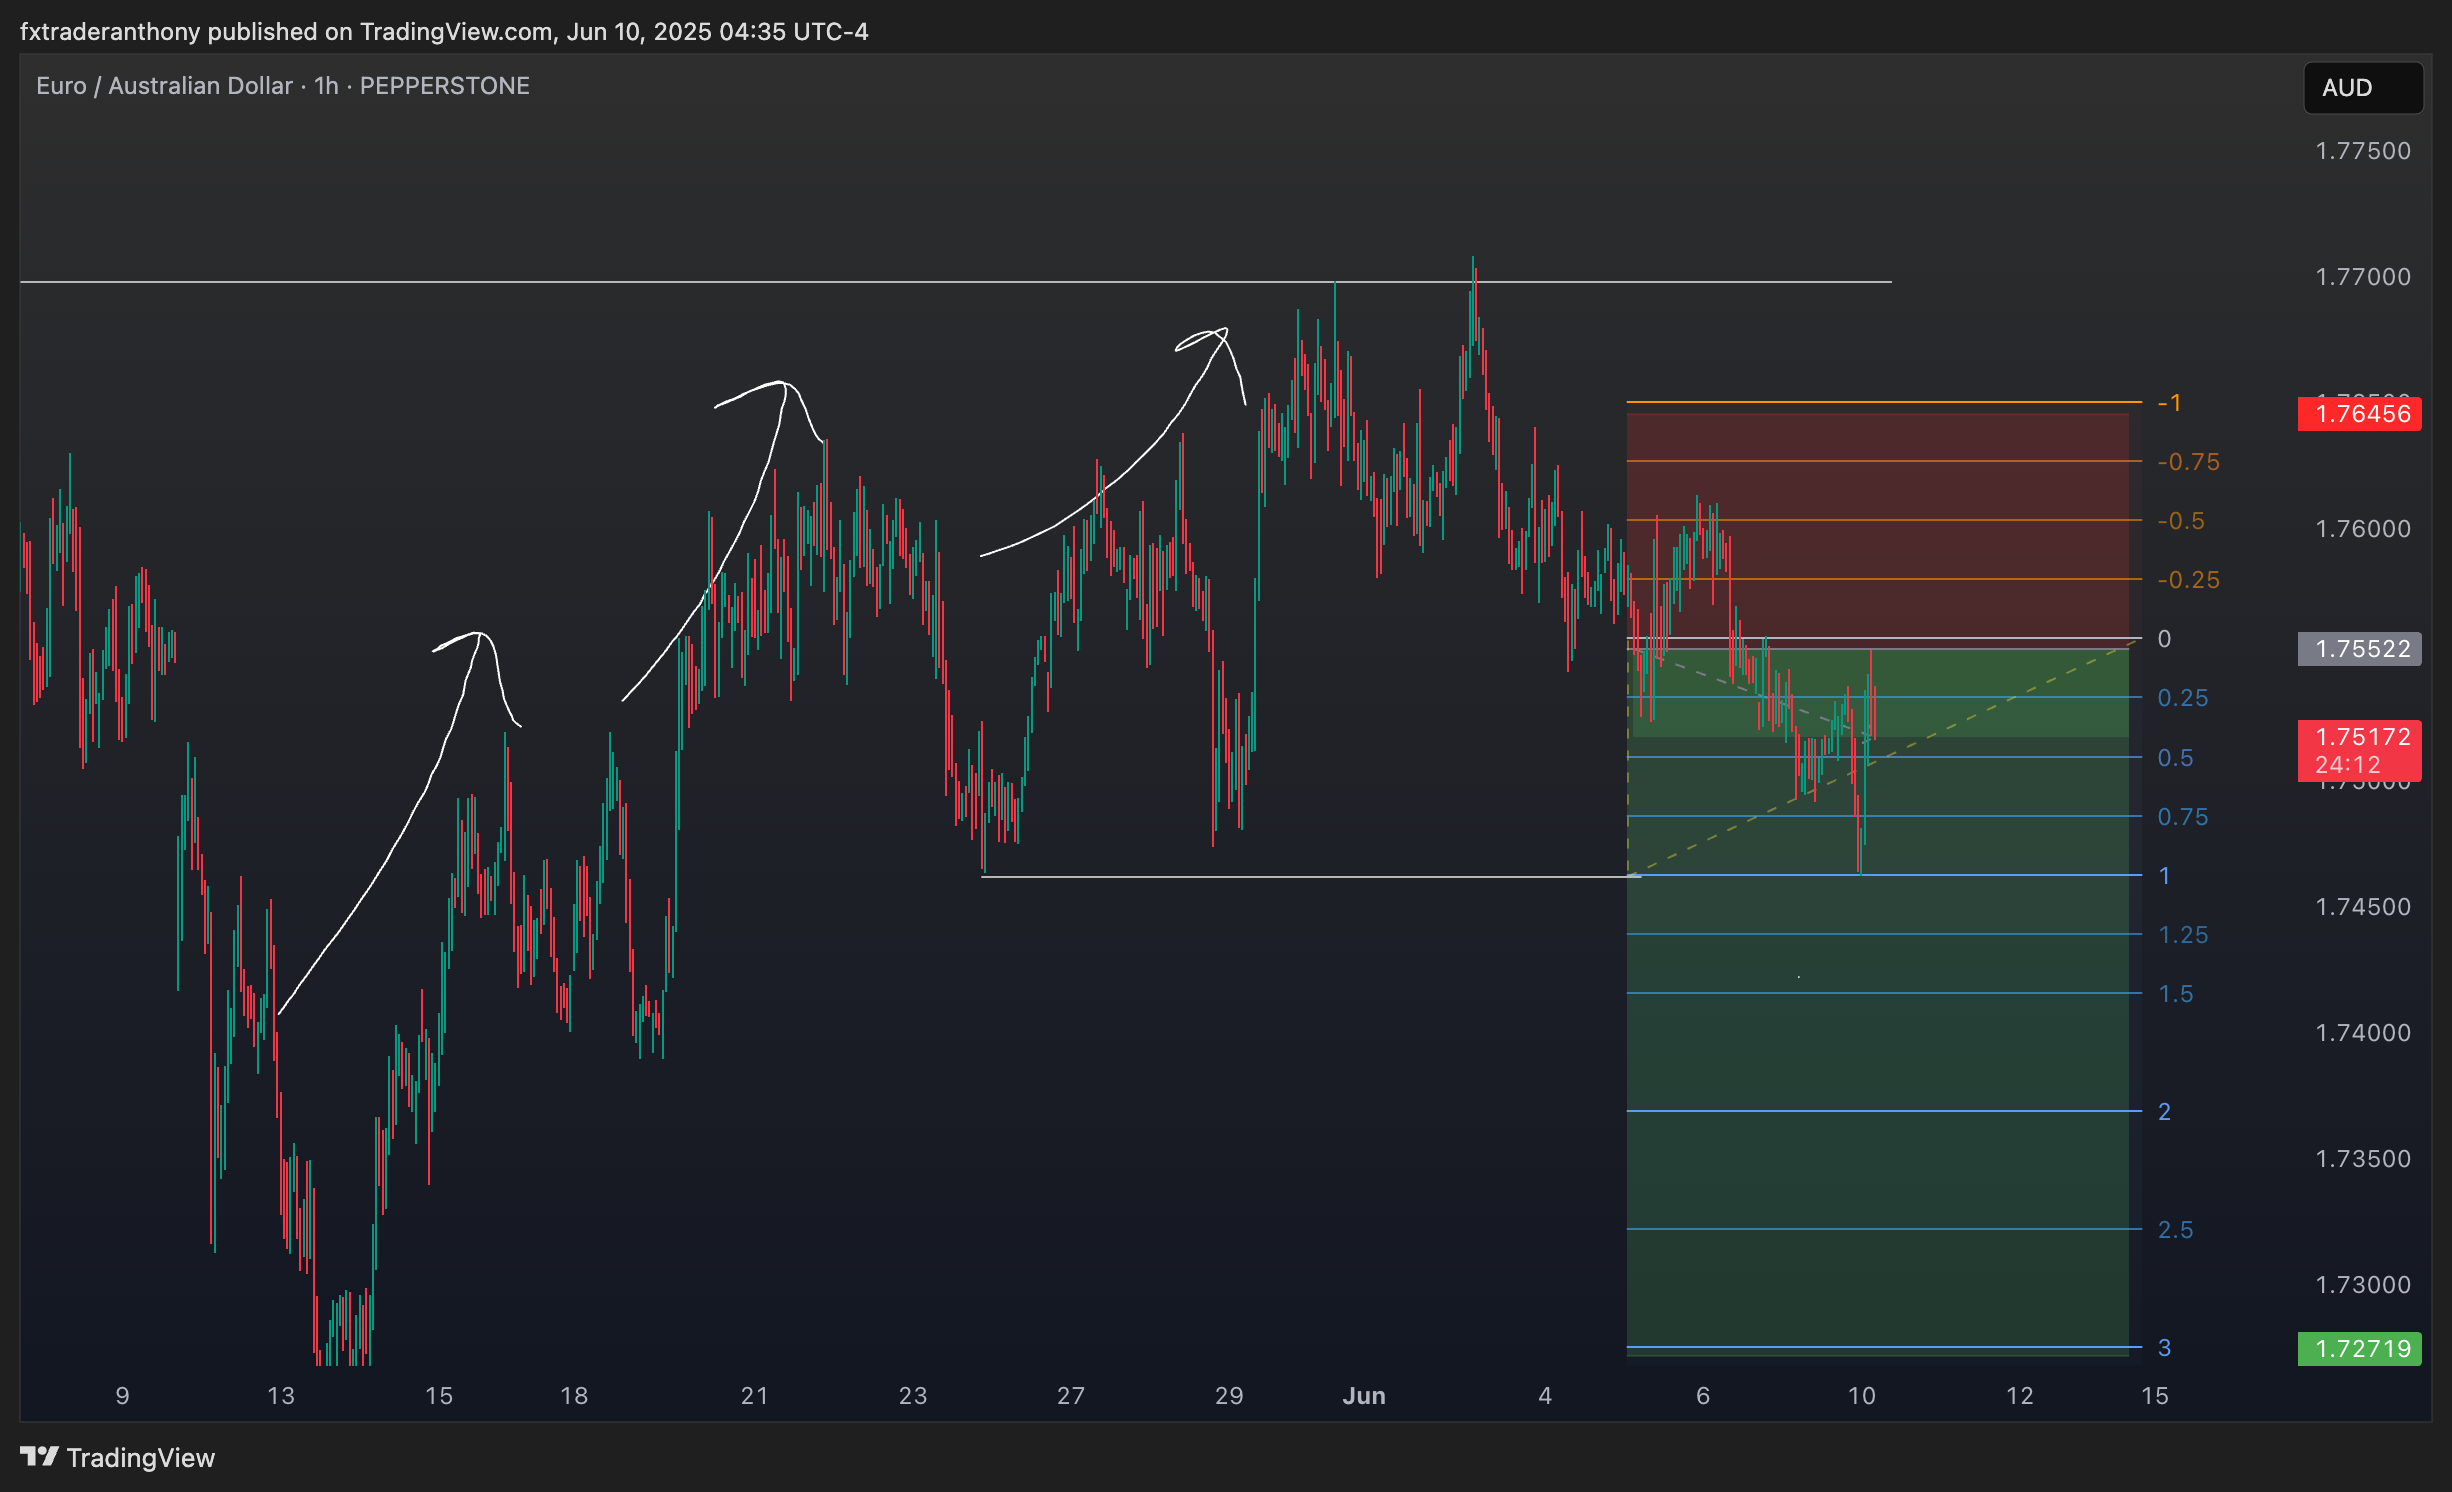Click the Fibonacci level label 0.75
This screenshot has height=1492, width=2452.
[2183, 817]
